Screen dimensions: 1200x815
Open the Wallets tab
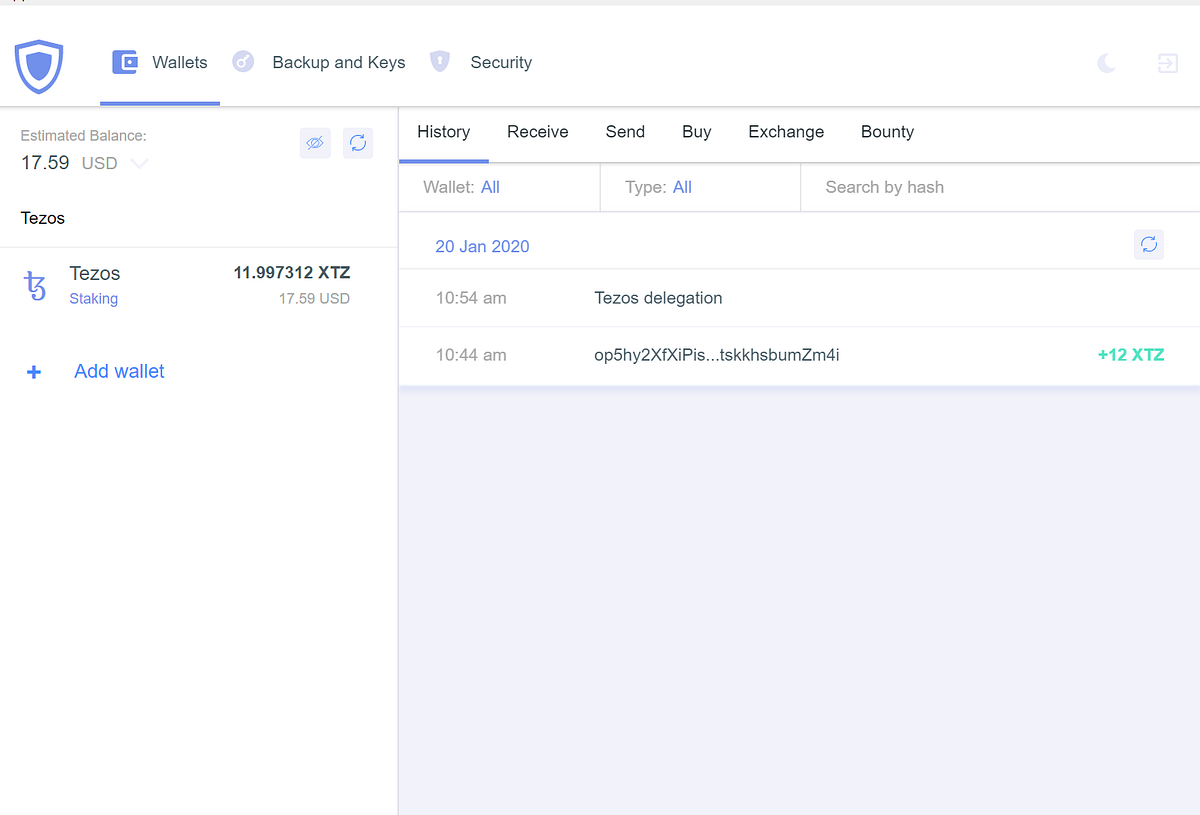(160, 62)
